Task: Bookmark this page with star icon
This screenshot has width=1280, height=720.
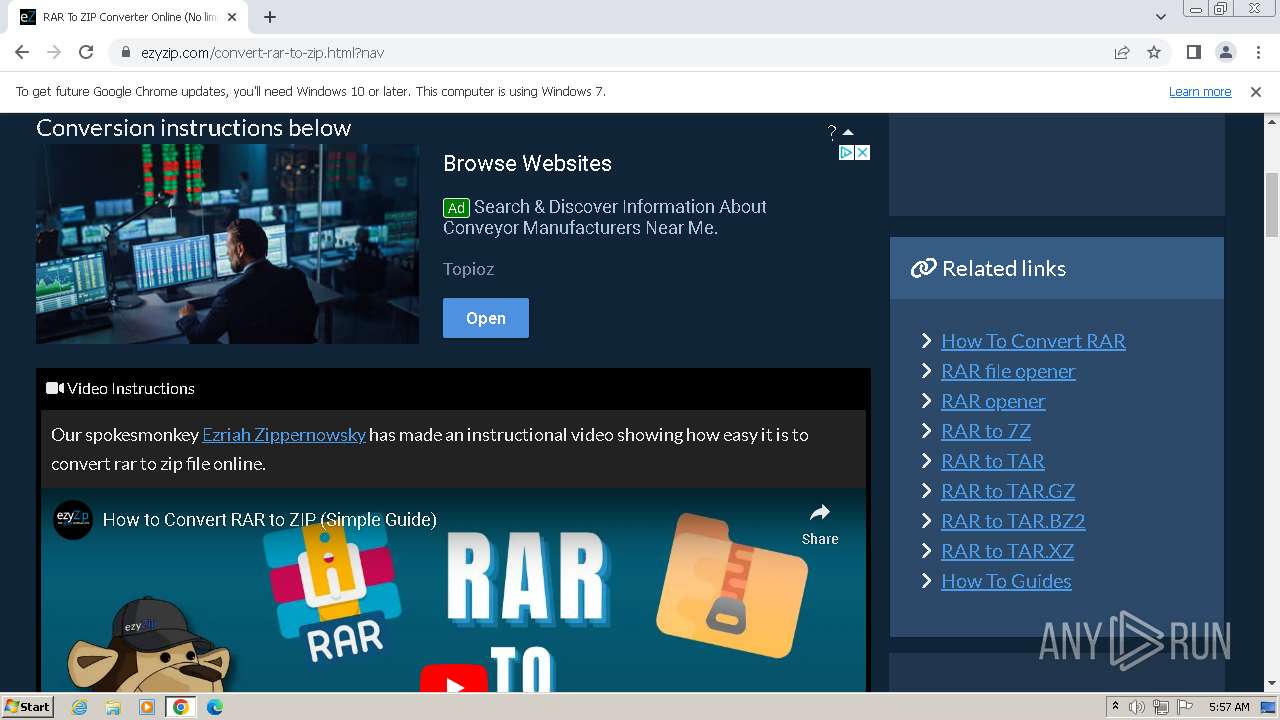Action: point(1154,52)
